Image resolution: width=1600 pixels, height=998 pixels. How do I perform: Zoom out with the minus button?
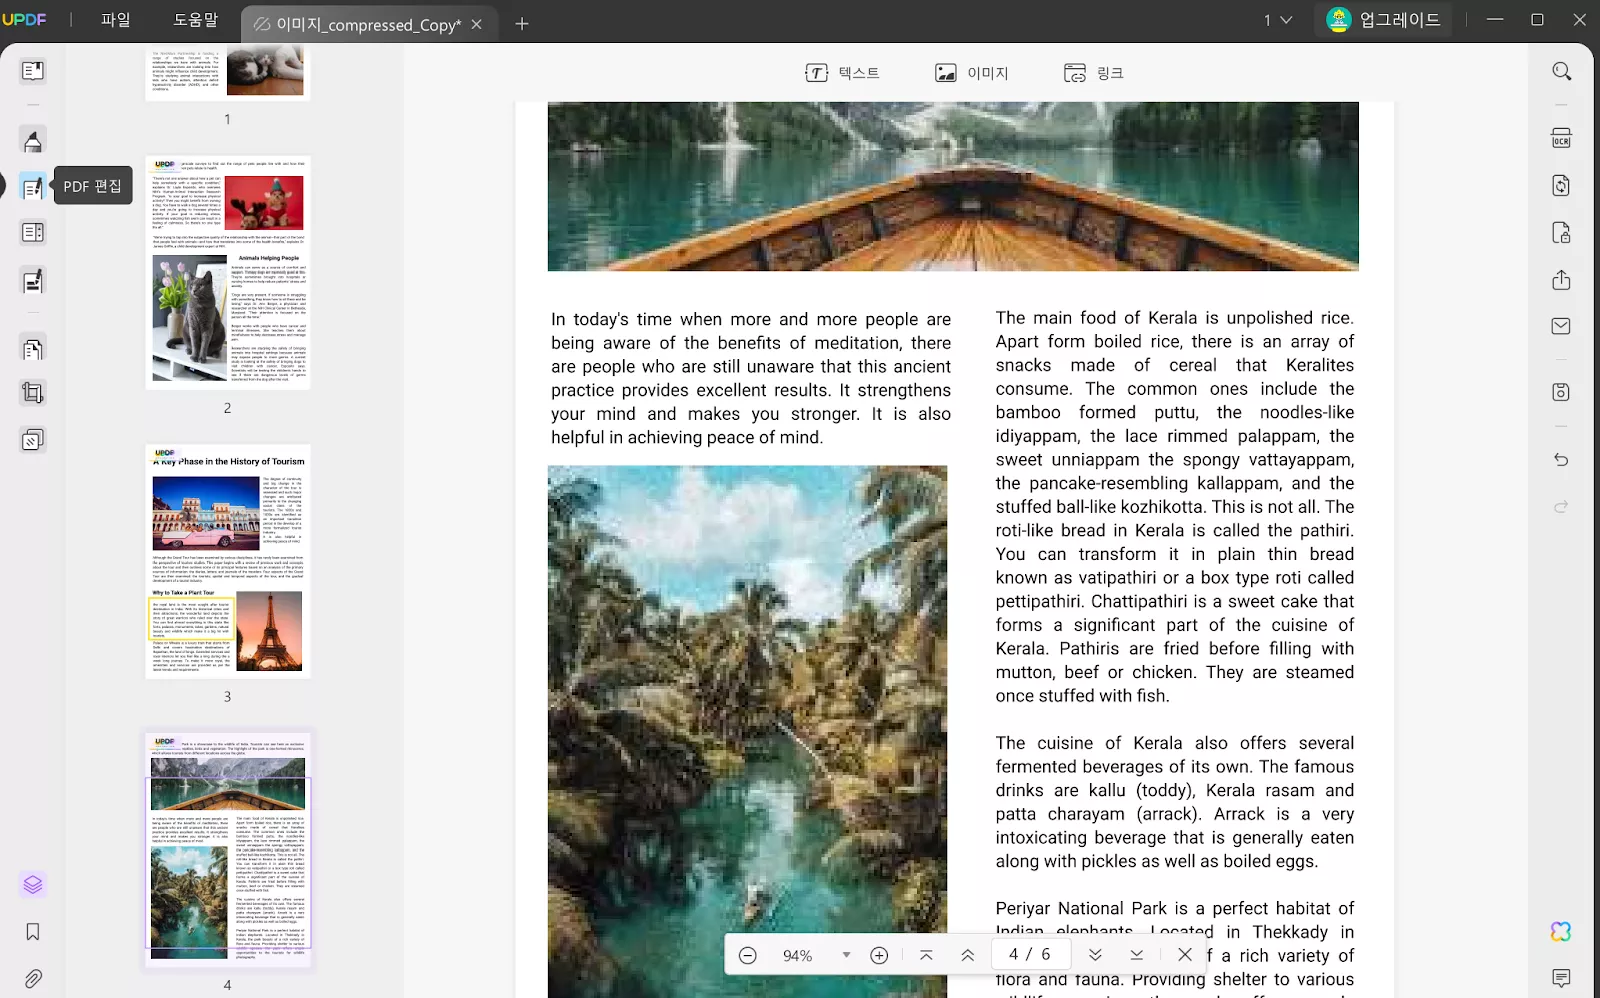(x=747, y=956)
